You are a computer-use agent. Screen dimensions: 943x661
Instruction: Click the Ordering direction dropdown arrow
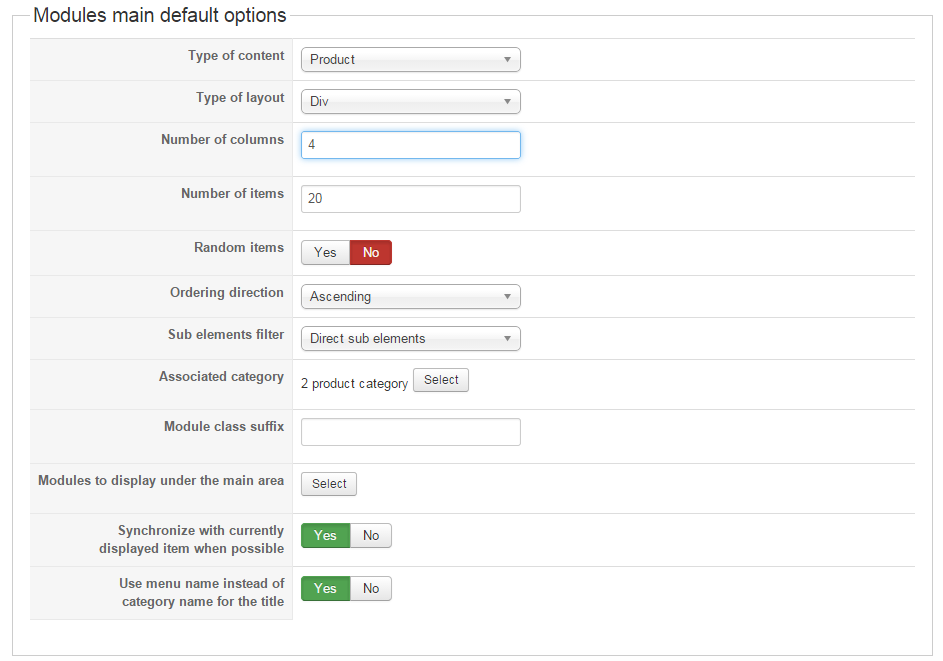coord(508,297)
